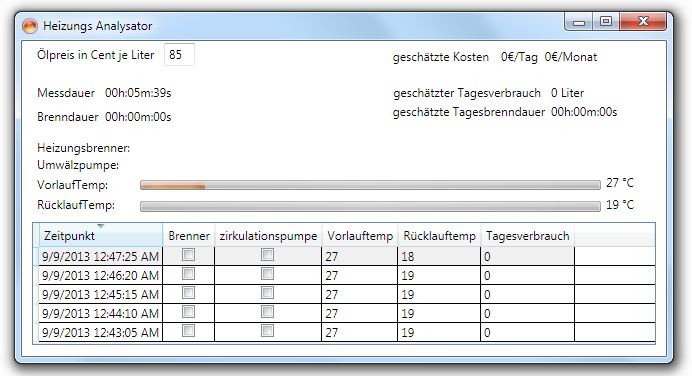
Task: Toggle Brenner checkbox in the 12:47:25 AM row
Action: 188,255
